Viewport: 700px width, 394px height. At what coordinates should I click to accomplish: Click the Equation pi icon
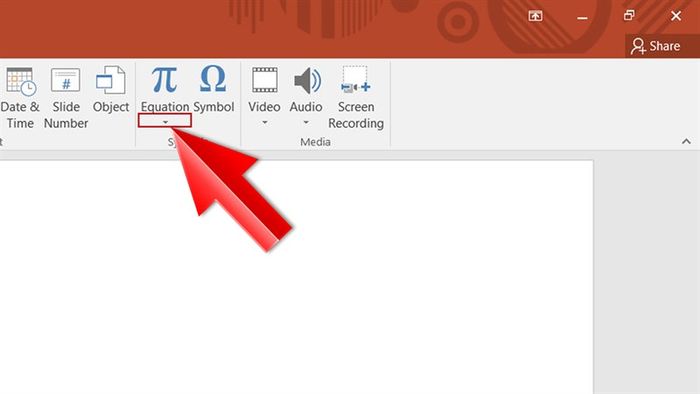point(164,80)
